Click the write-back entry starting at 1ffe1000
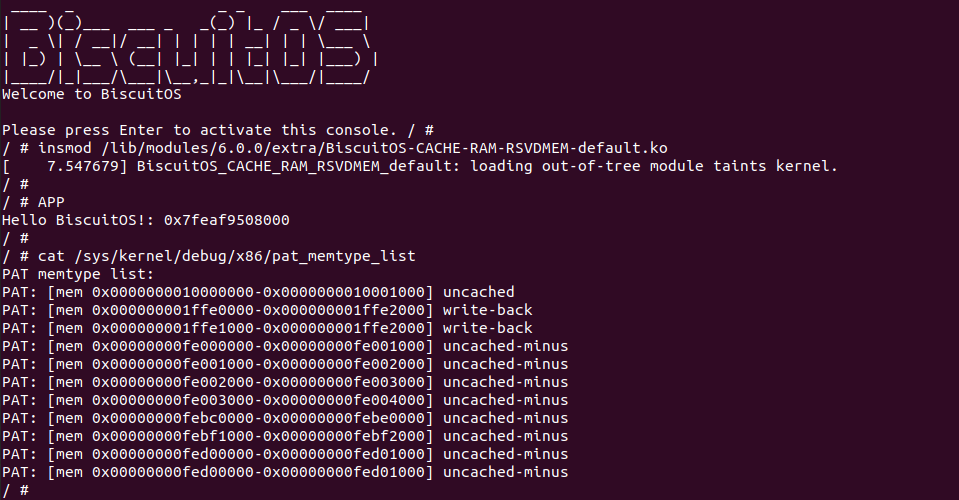959x500 pixels. (x=267, y=328)
